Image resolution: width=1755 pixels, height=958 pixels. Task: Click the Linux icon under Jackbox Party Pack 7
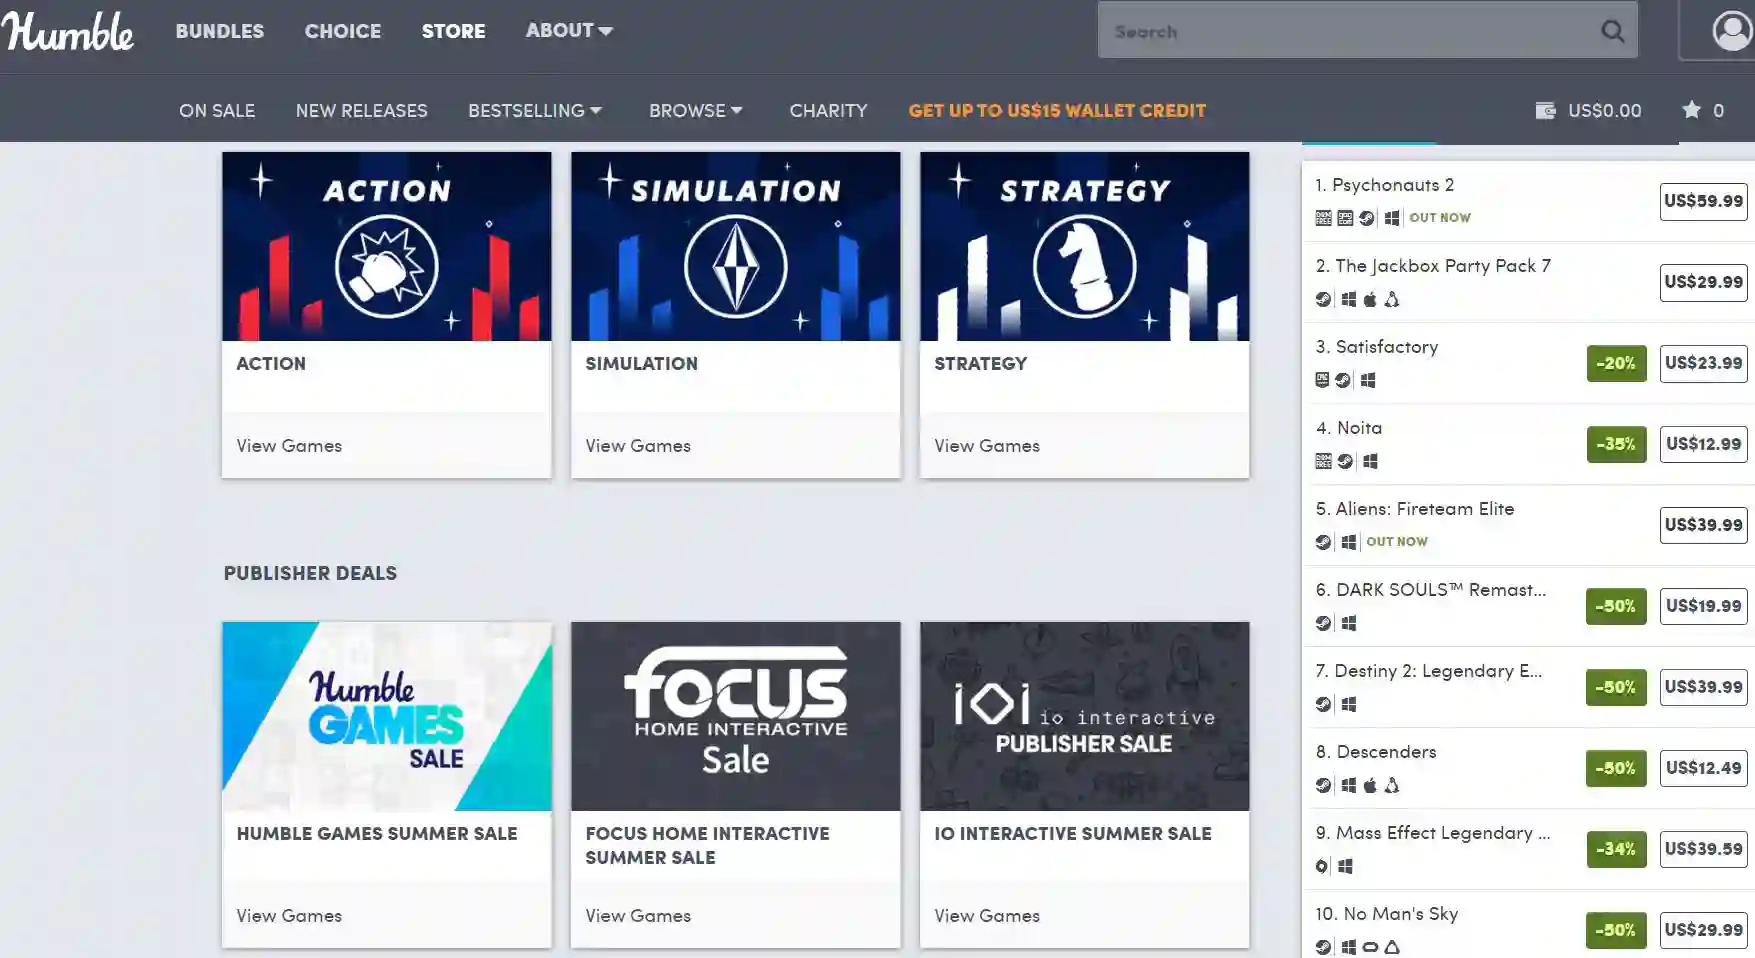click(1392, 299)
